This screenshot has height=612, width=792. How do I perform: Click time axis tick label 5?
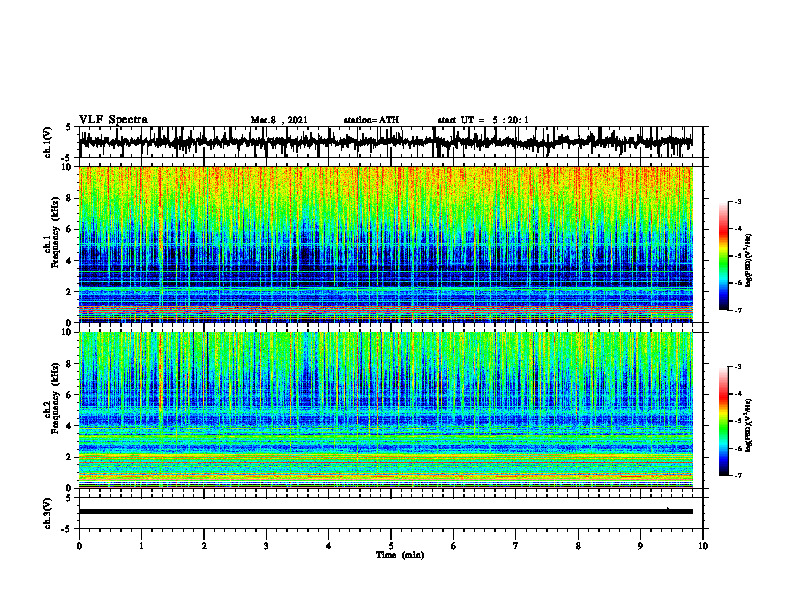(391, 546)
